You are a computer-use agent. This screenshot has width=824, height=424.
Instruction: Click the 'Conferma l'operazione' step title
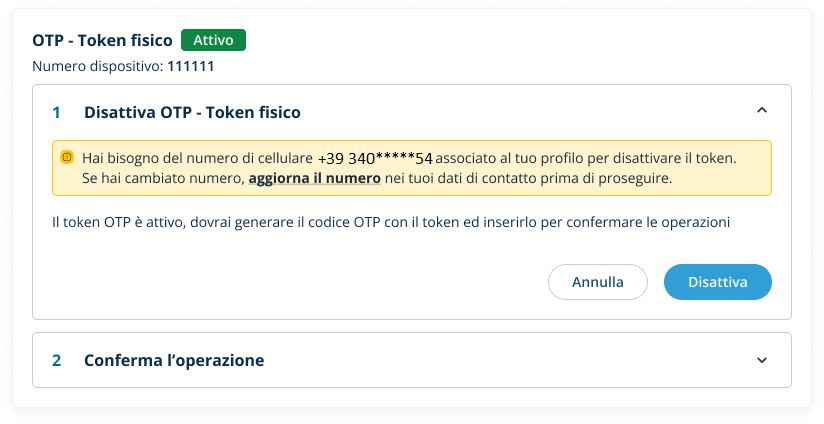(x=174, y=360)
